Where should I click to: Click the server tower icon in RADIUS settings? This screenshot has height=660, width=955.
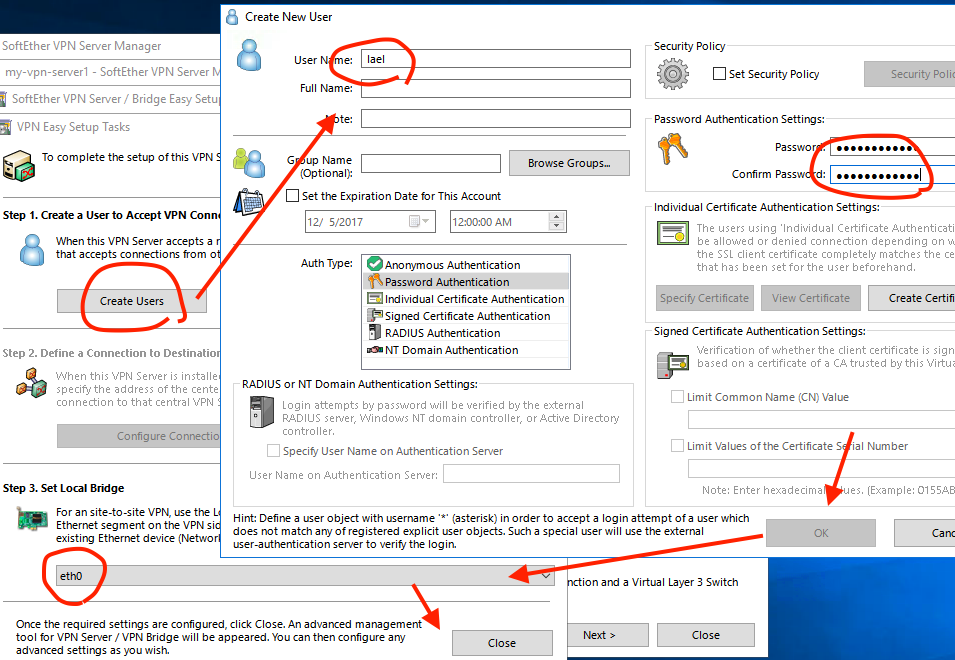[x=262, y=412]
